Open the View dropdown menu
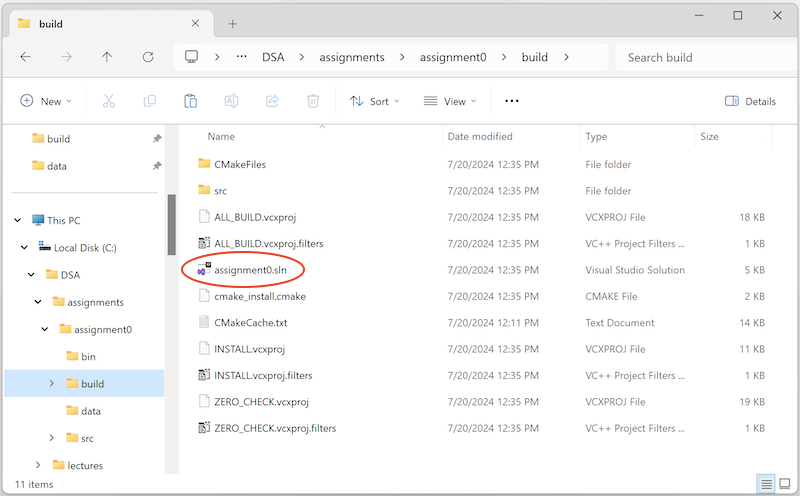This screenshot has width=800, height=496. (x=450, y=101)
